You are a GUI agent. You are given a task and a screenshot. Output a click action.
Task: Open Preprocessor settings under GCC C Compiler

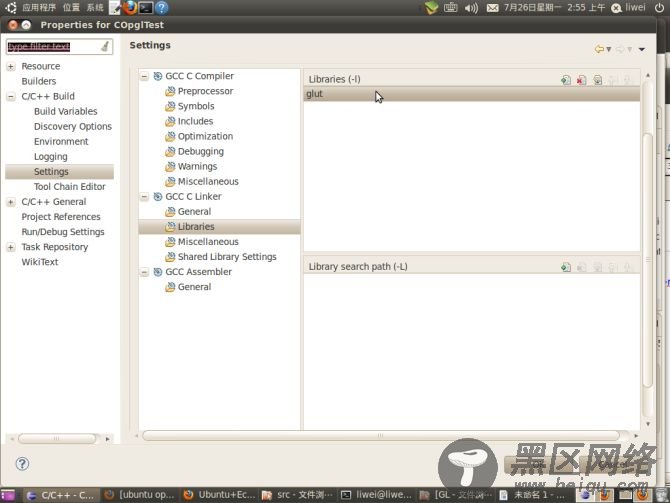[x=206, y=91]
